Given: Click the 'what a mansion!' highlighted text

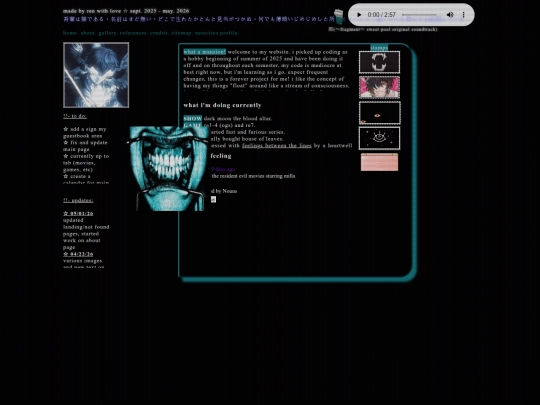Looking at the screenshot, I should coord(205,52).
